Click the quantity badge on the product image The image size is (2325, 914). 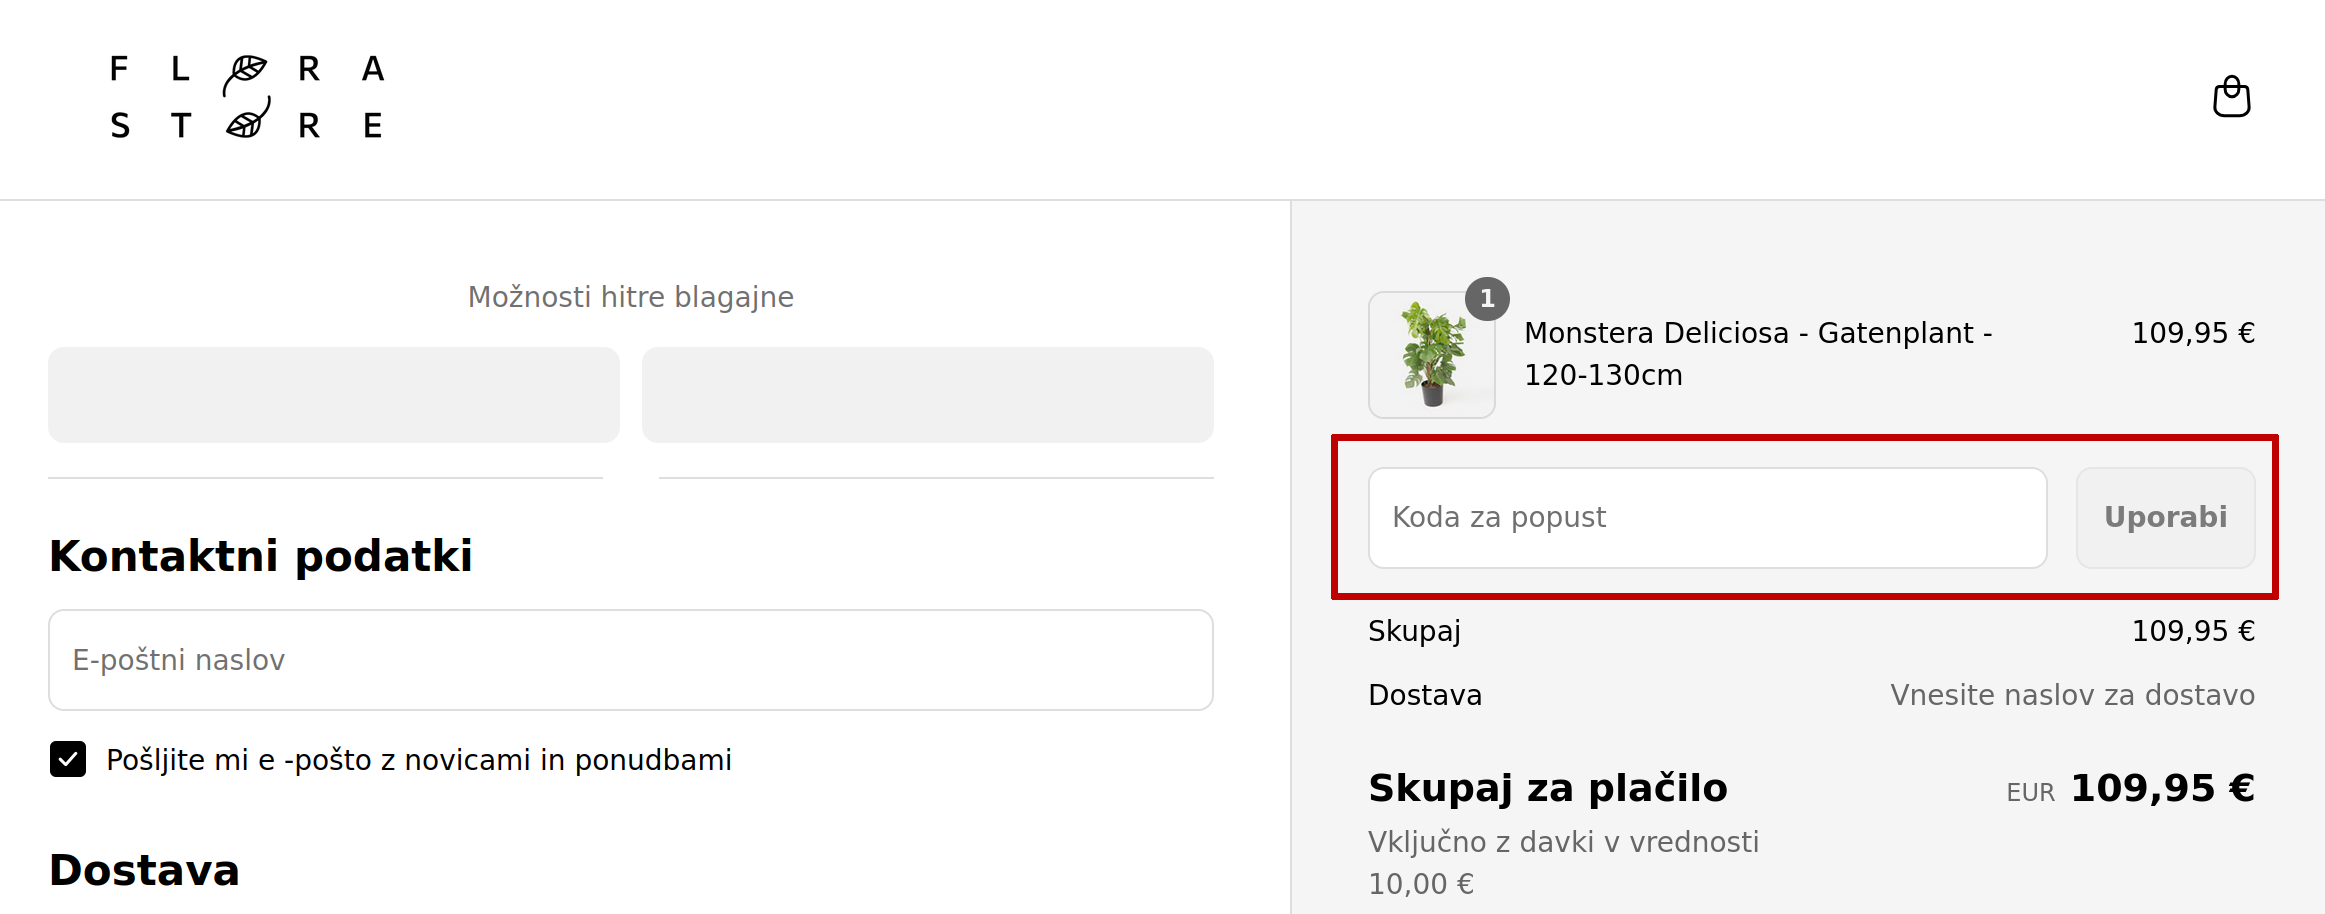coord(1487,299)
